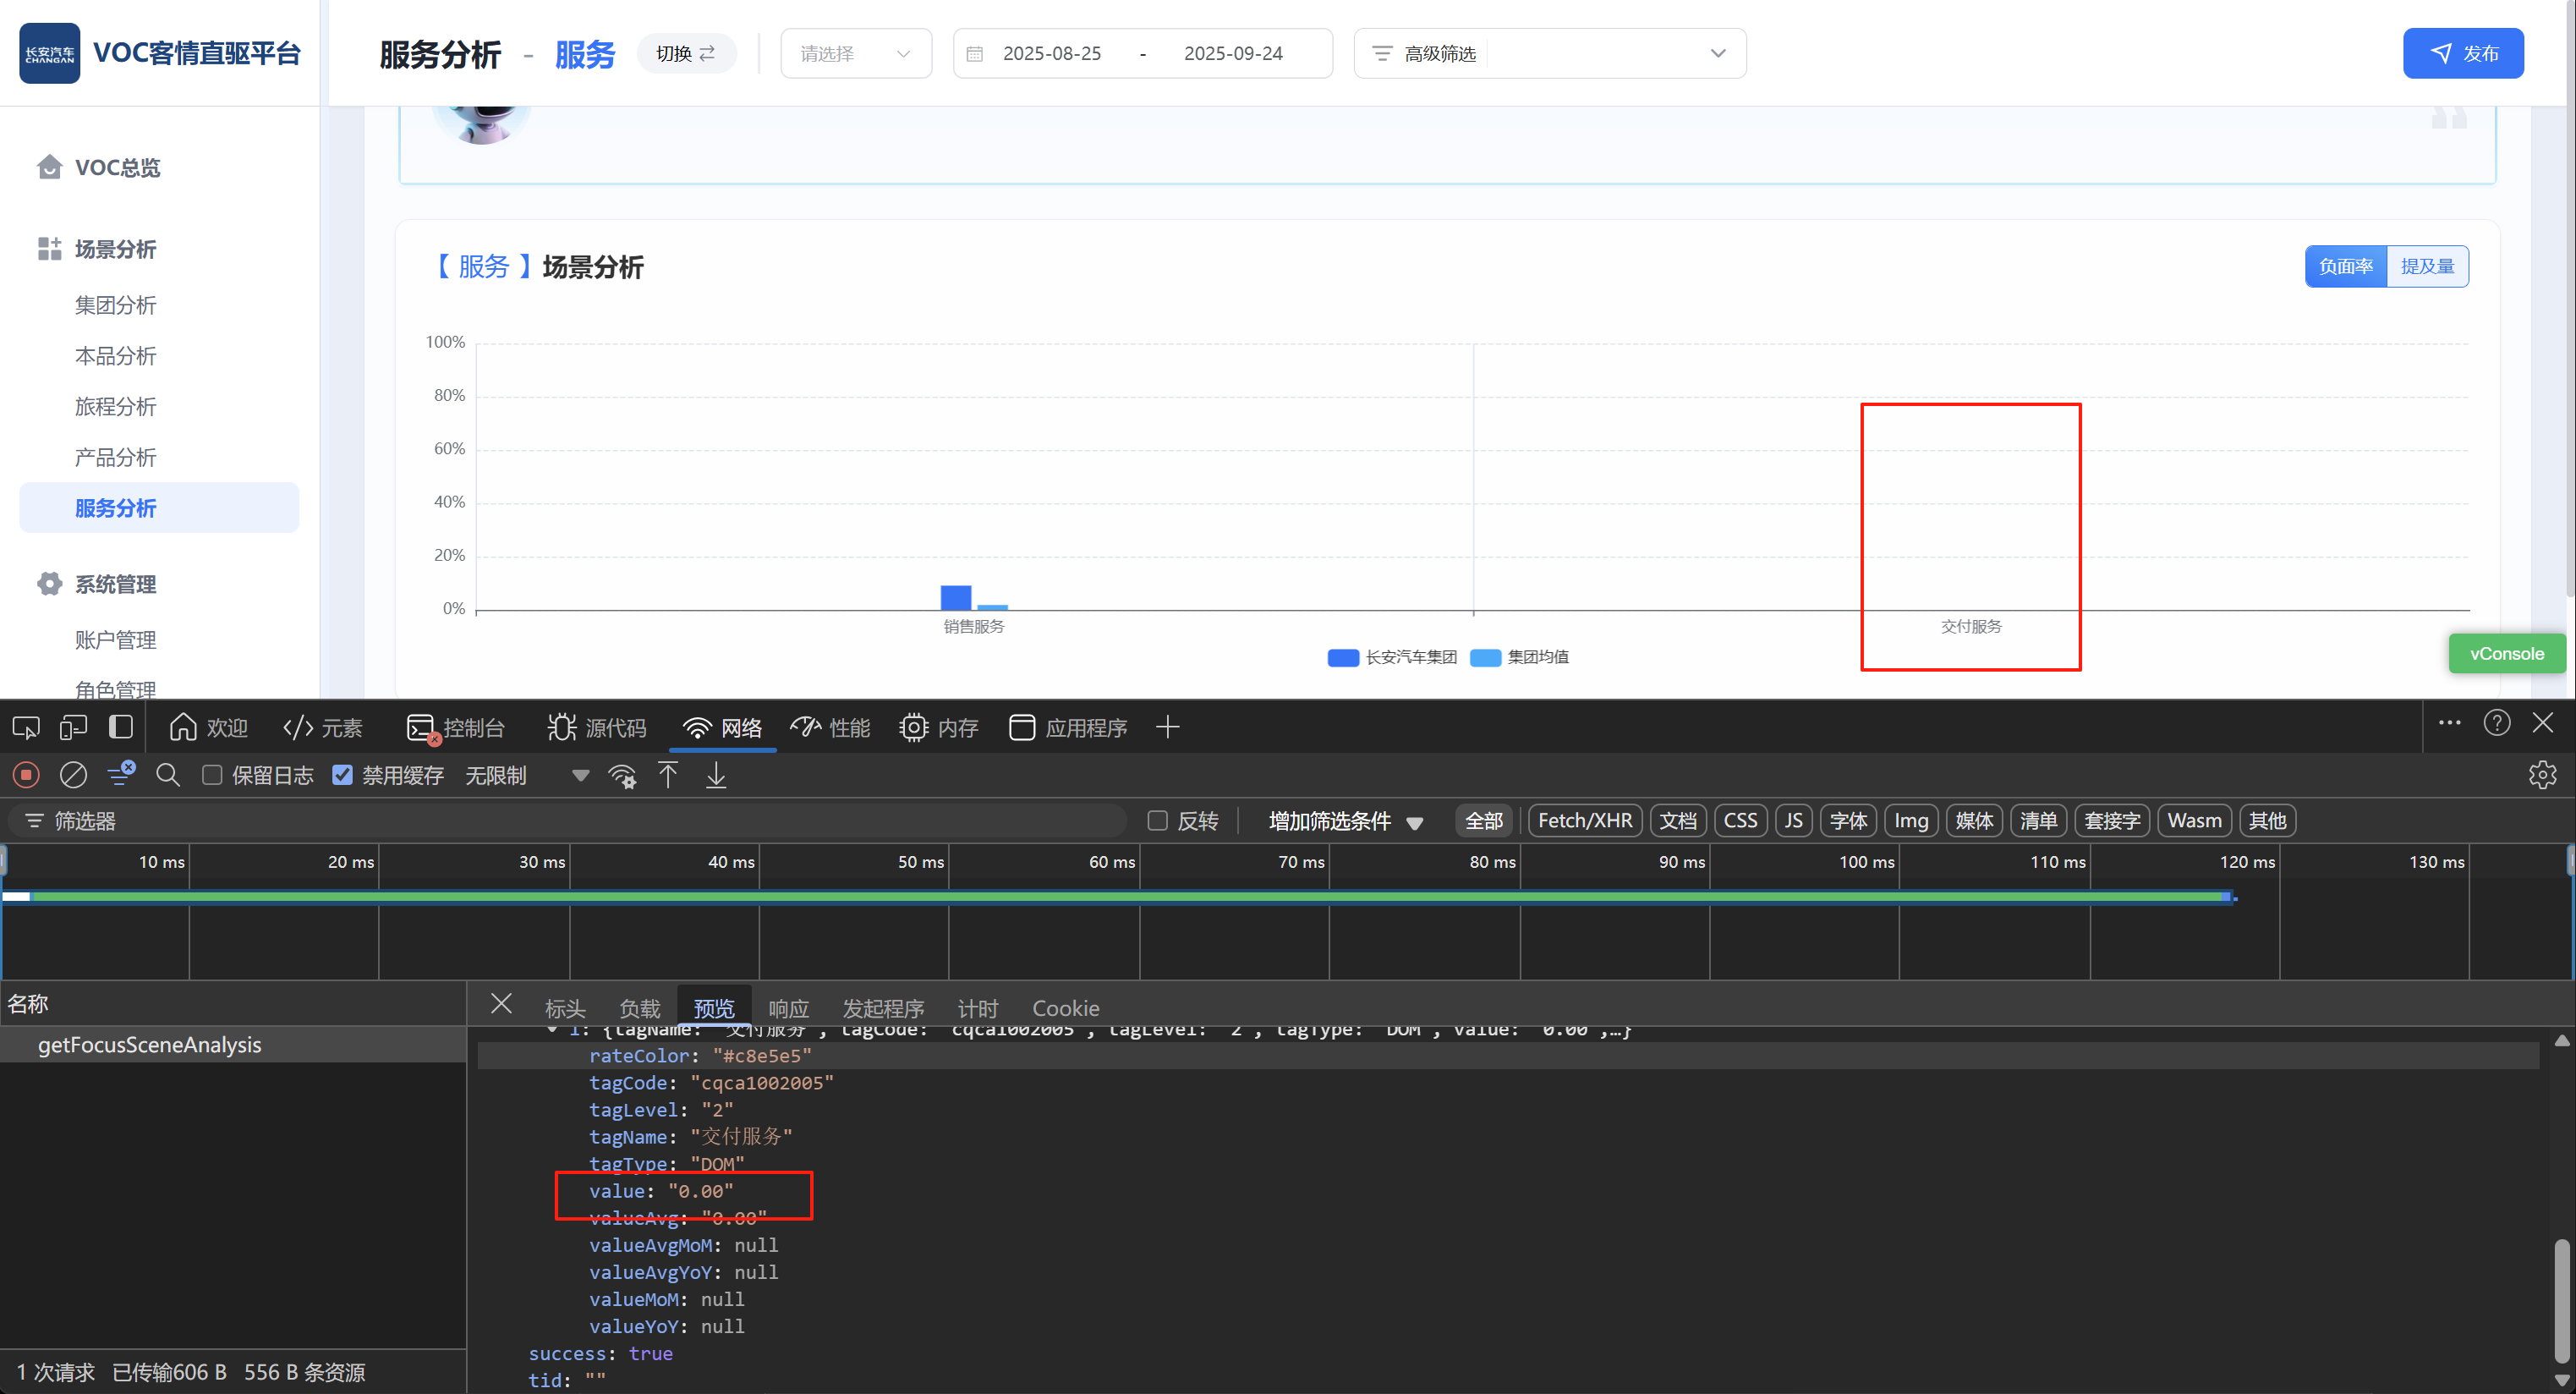Open DevTools network settings gear

[x=2541, y=775]
